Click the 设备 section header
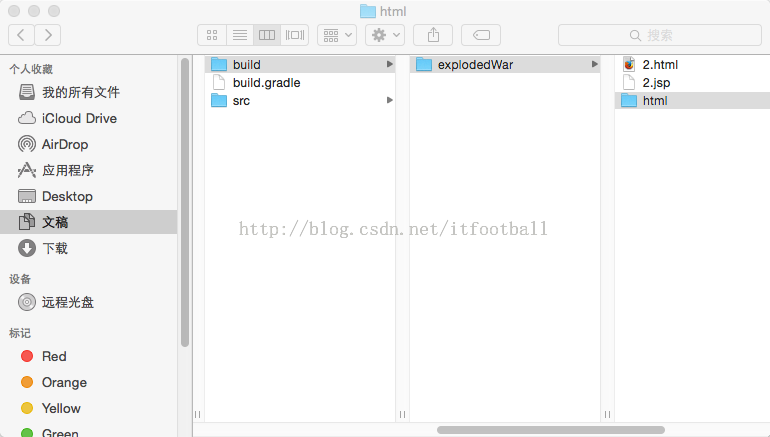The image size is (770, 437). (20, 279)
